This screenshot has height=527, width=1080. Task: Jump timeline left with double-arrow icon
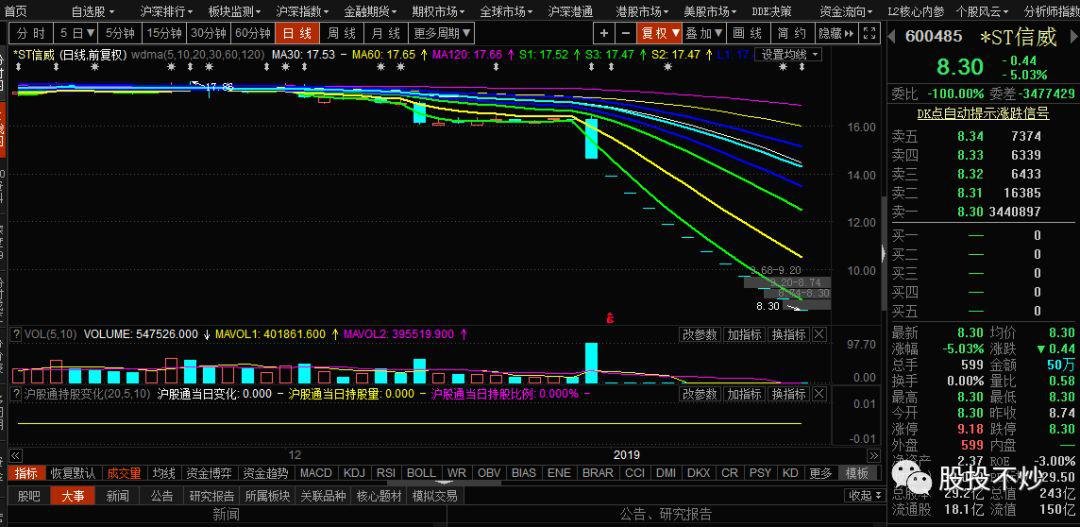click(15, 455)
